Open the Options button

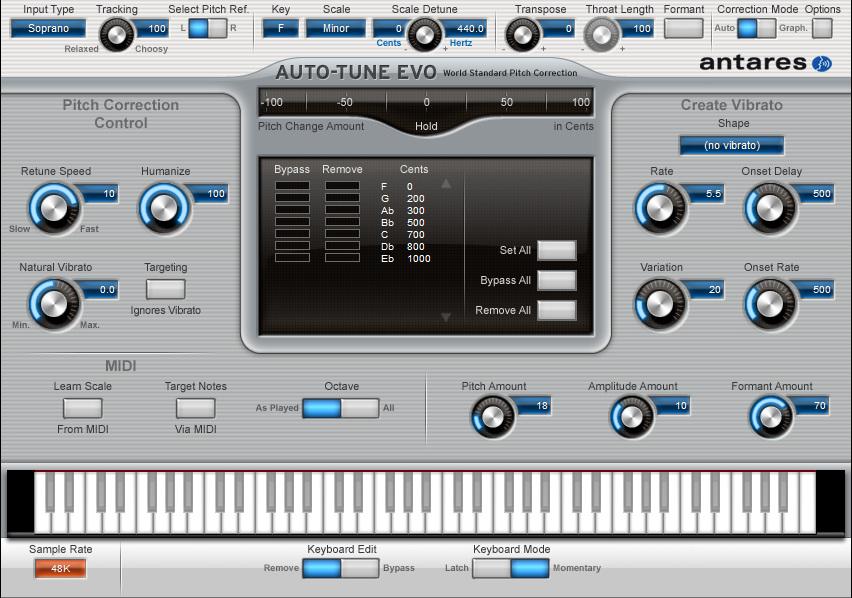tap(822, 28)
